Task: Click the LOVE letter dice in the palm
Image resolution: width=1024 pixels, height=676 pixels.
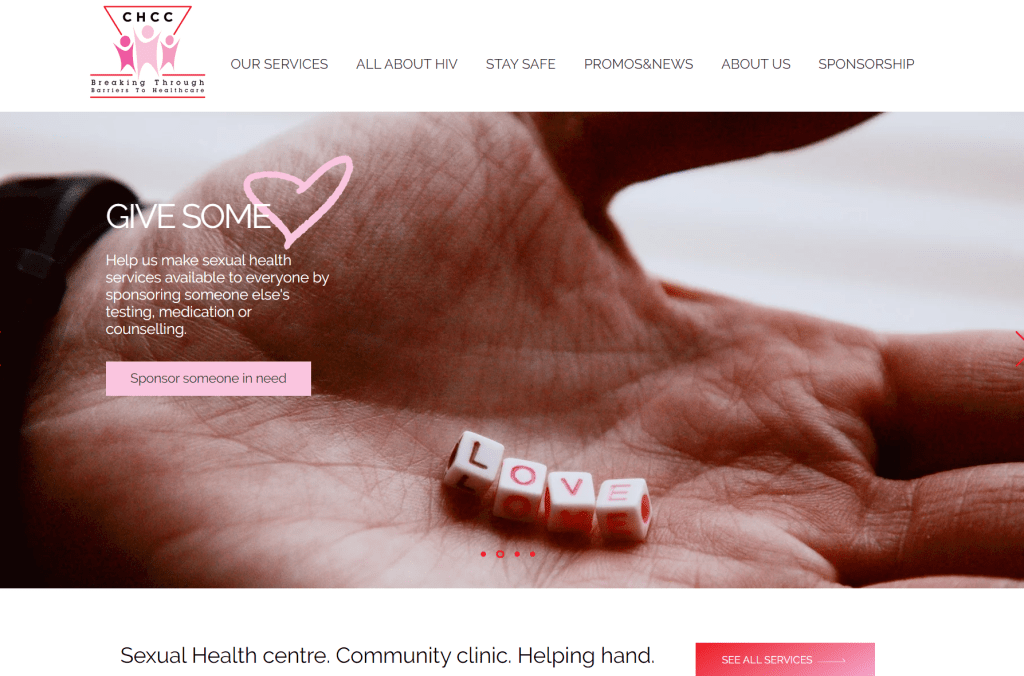Action: point(547,486)
